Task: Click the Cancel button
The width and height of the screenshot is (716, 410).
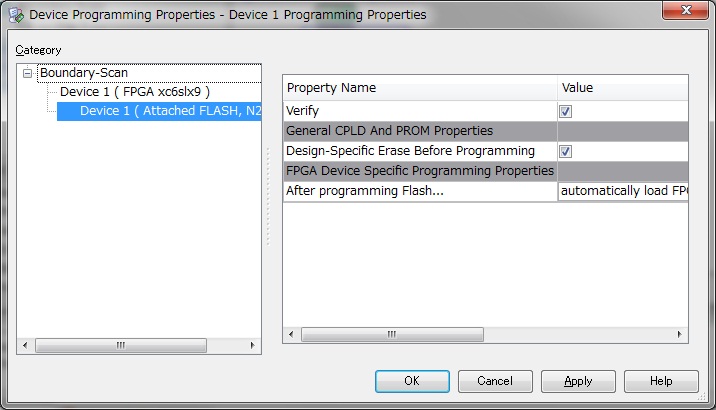Action: (x=495, y=381)
